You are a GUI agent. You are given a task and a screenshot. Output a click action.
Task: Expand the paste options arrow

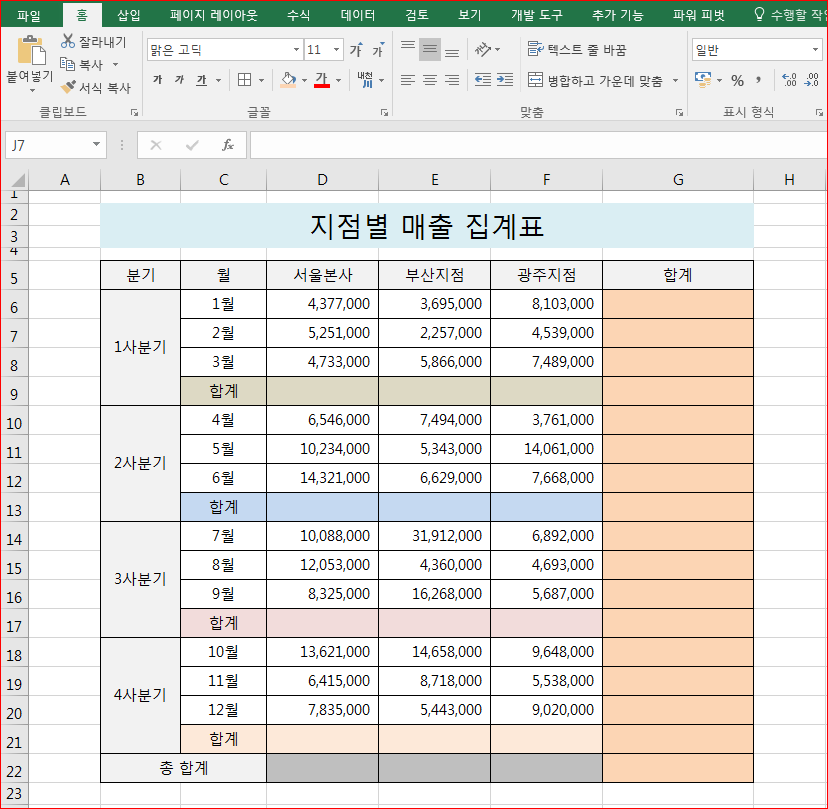click(x=32, y=90)
